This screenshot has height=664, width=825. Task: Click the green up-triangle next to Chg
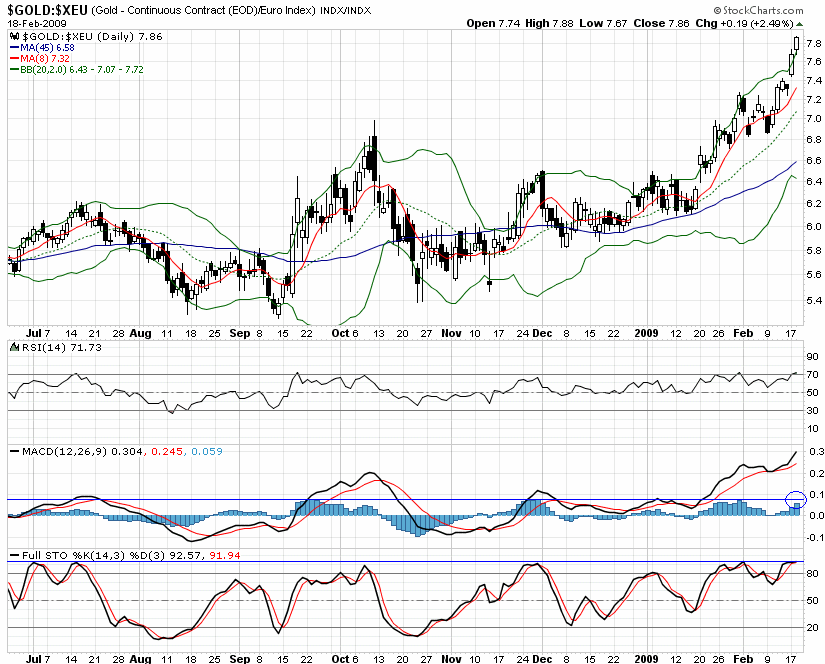pyautogui.click(x=800, y=24)
